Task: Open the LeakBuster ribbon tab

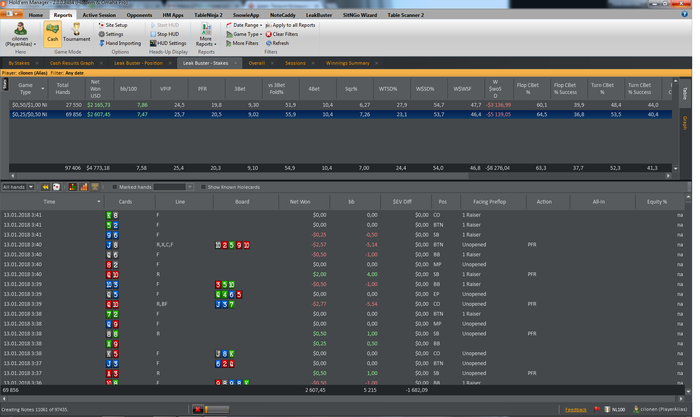Action: pyautogui.click(x=319, y=15)
